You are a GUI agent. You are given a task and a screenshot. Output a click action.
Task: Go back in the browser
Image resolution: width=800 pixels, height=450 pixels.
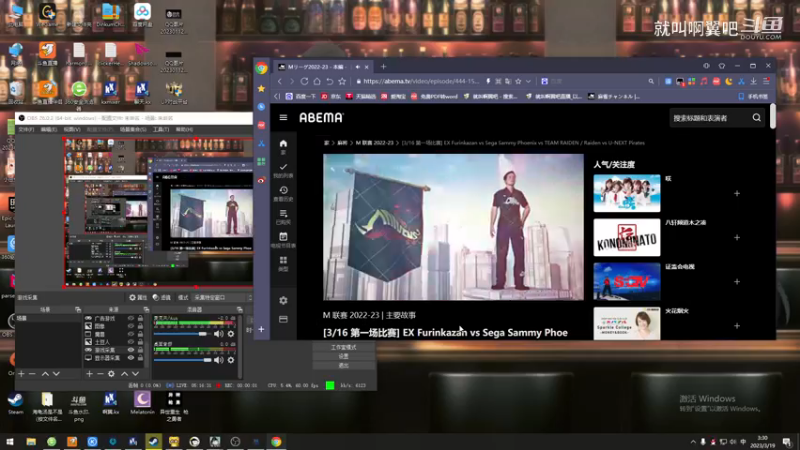pyautogui.click(x=280, y=81)
